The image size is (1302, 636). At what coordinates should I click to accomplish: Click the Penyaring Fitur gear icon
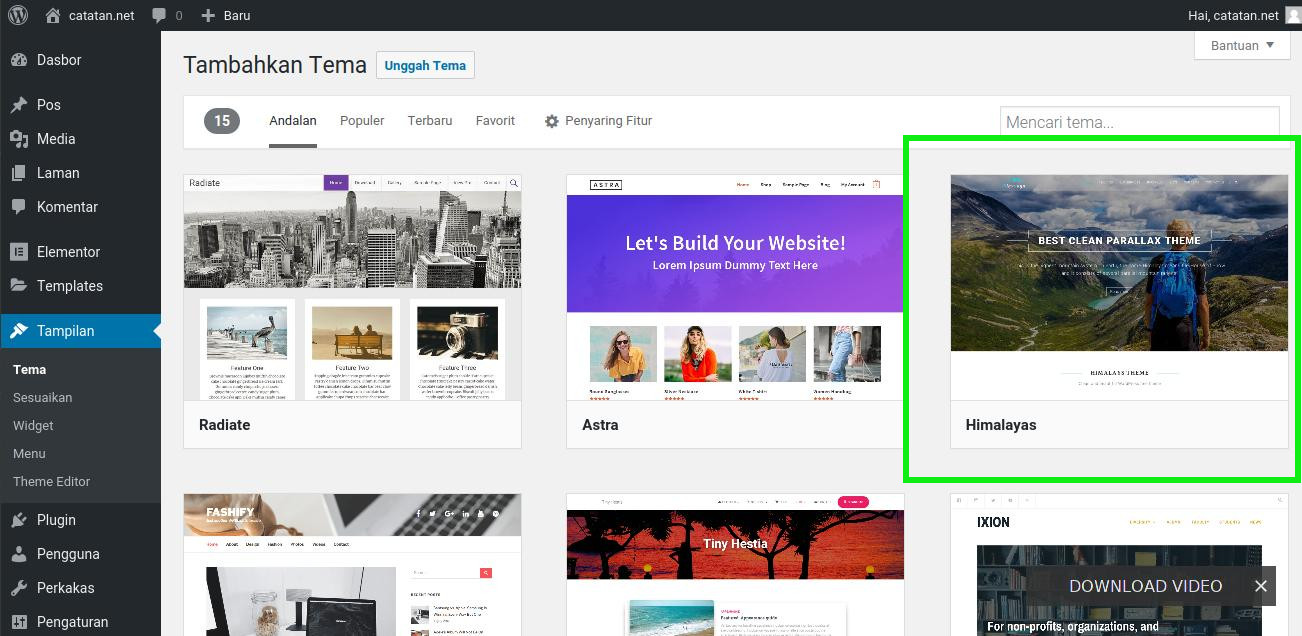pos(552,121)
